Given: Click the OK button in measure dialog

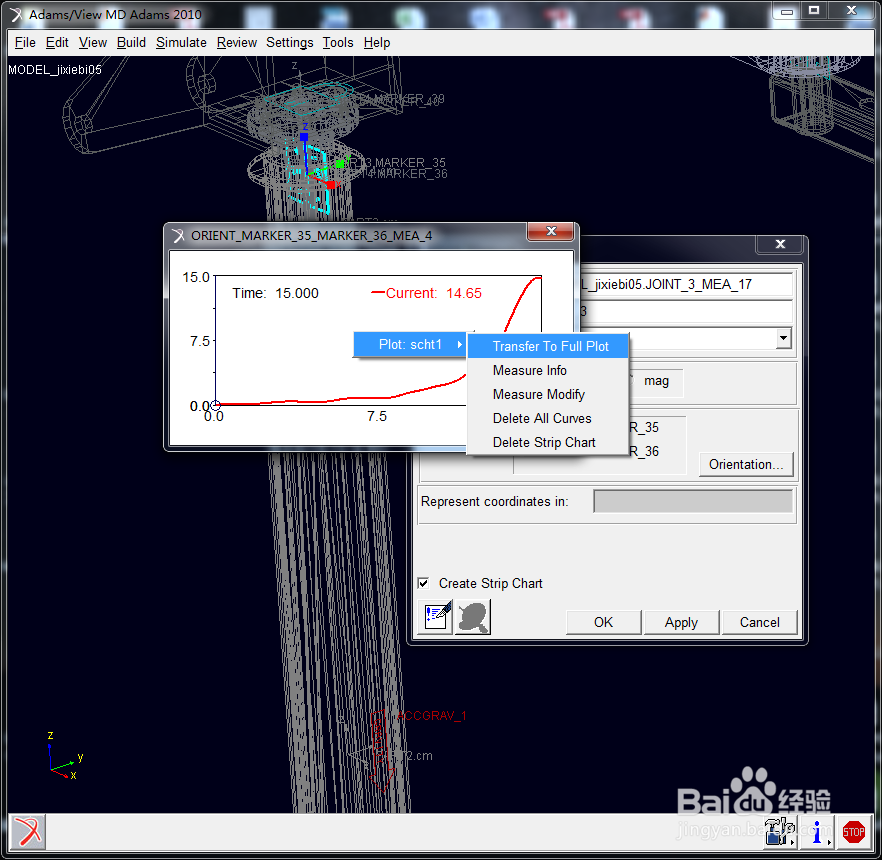Looking at the screenshot, I should click(x=603, y=622).
